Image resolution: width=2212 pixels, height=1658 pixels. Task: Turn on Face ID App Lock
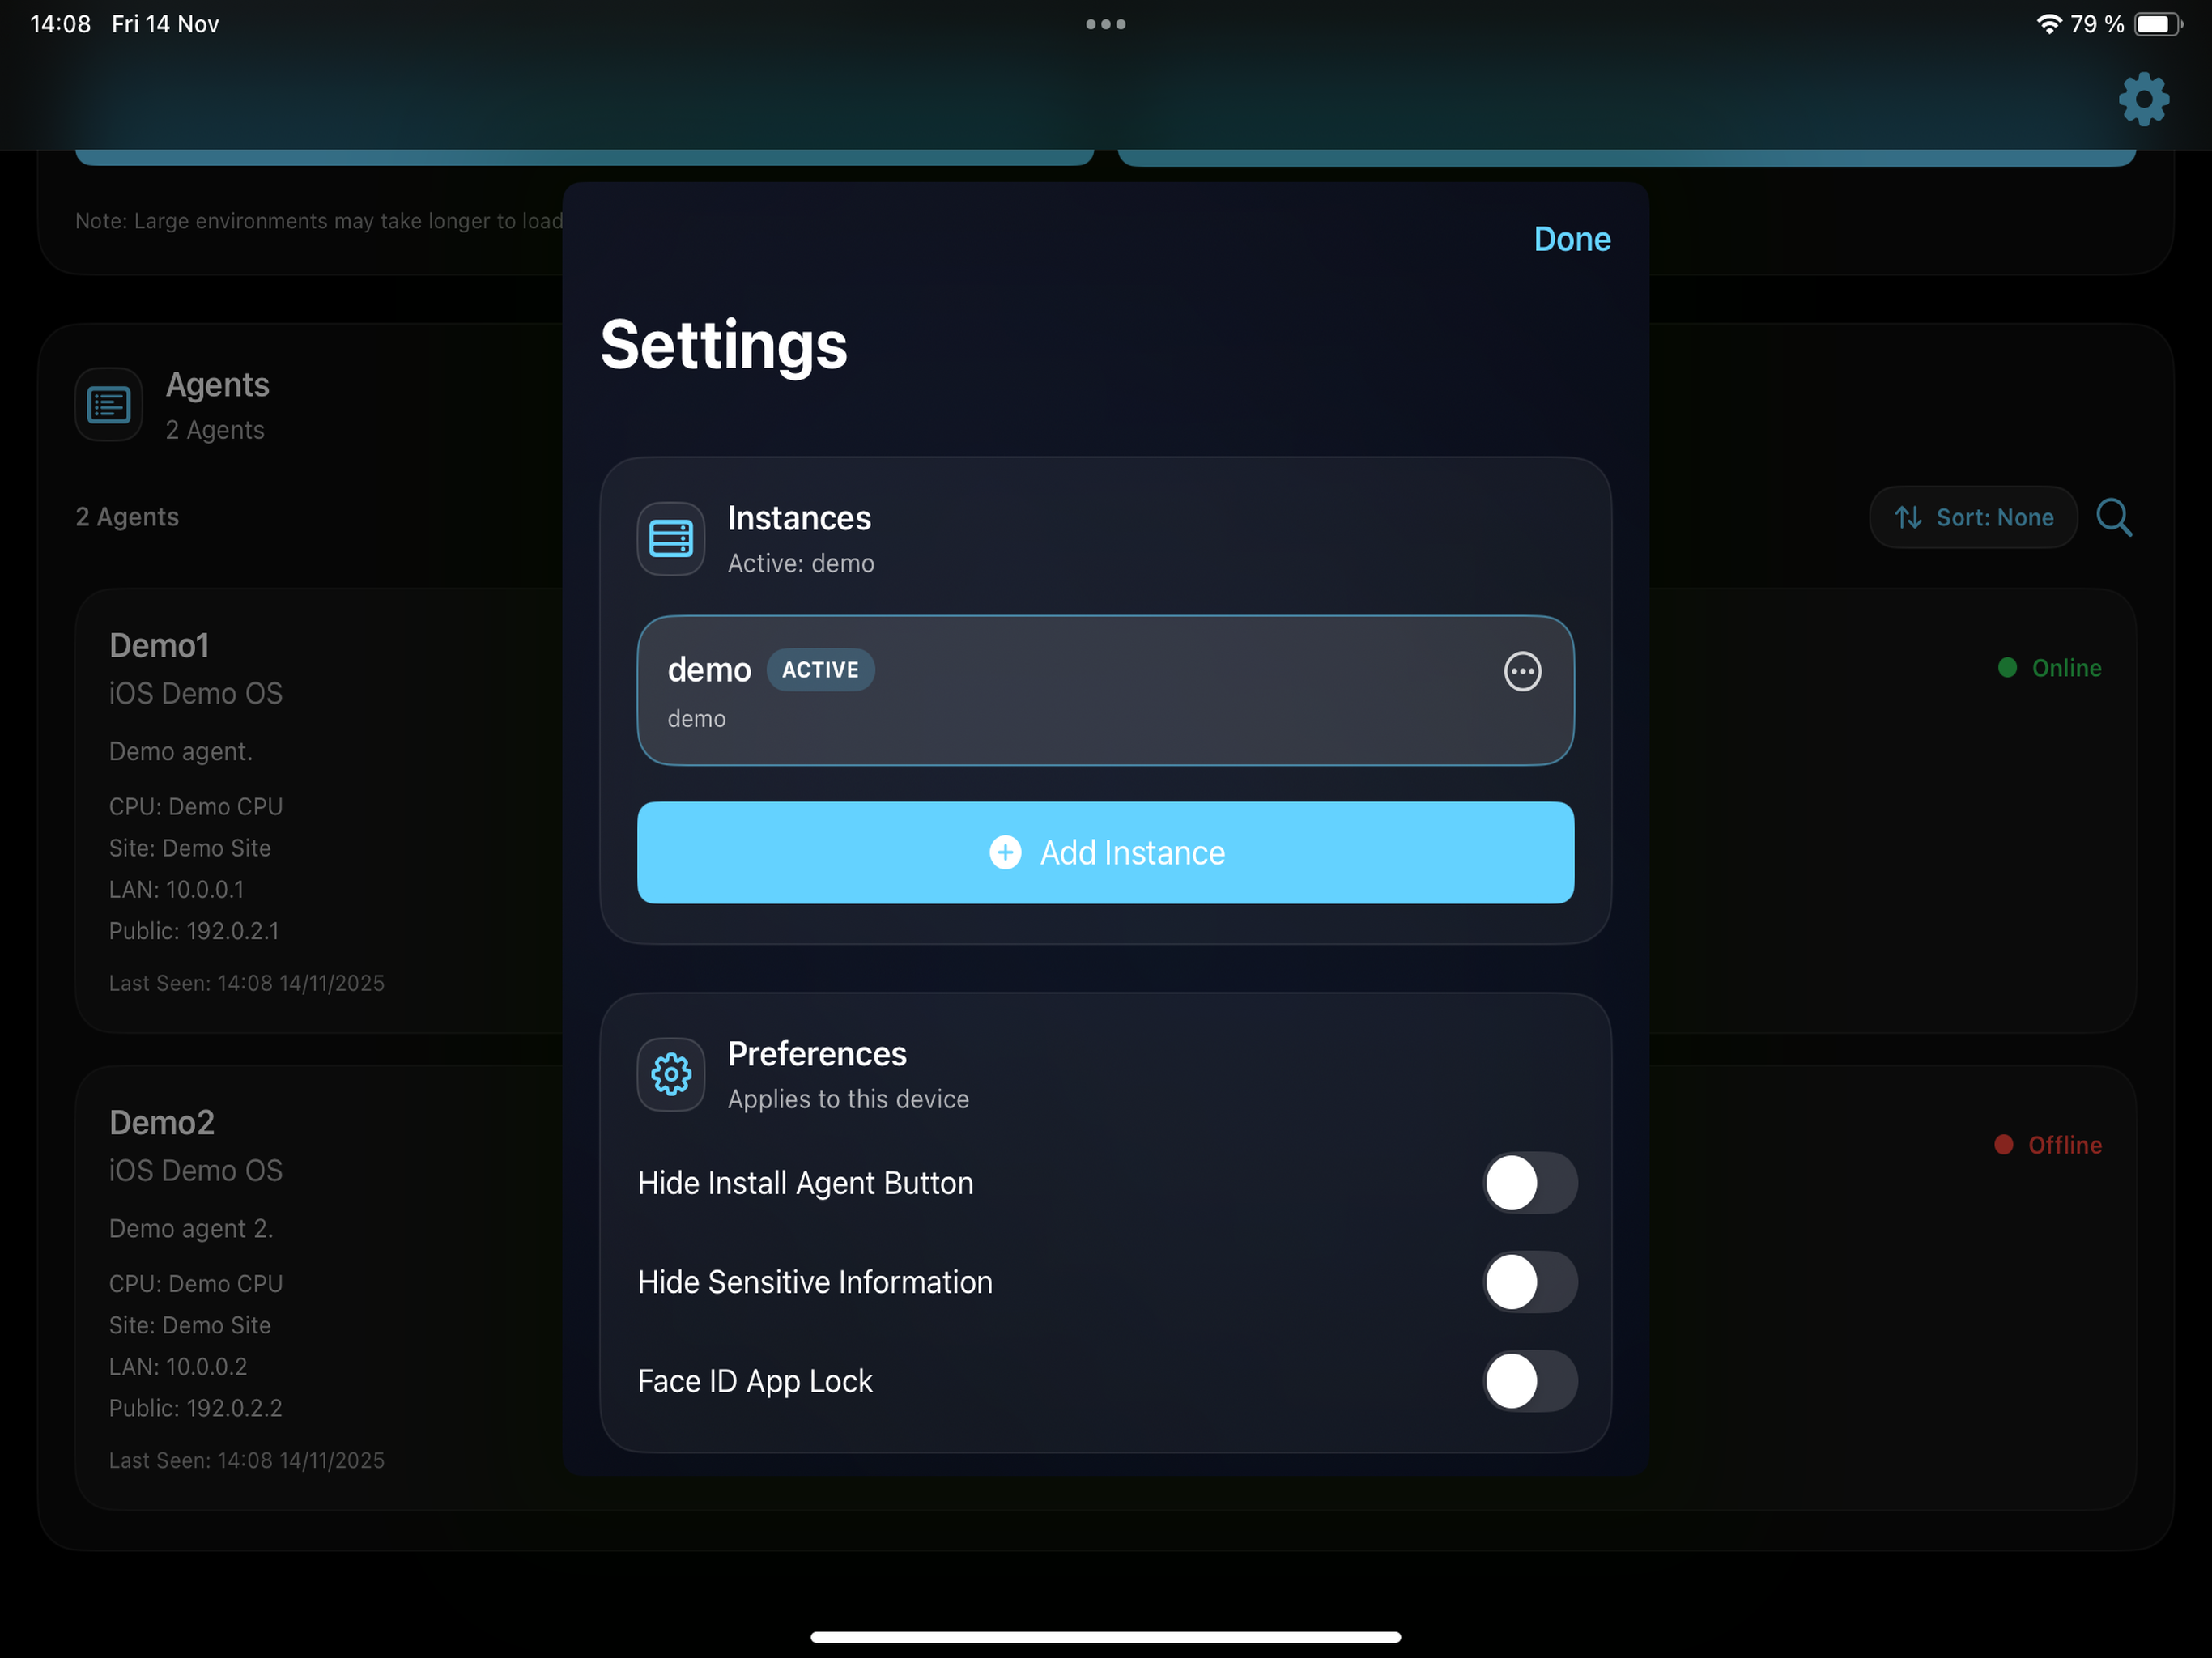pyautogui.click(x=1530, y=1381)
